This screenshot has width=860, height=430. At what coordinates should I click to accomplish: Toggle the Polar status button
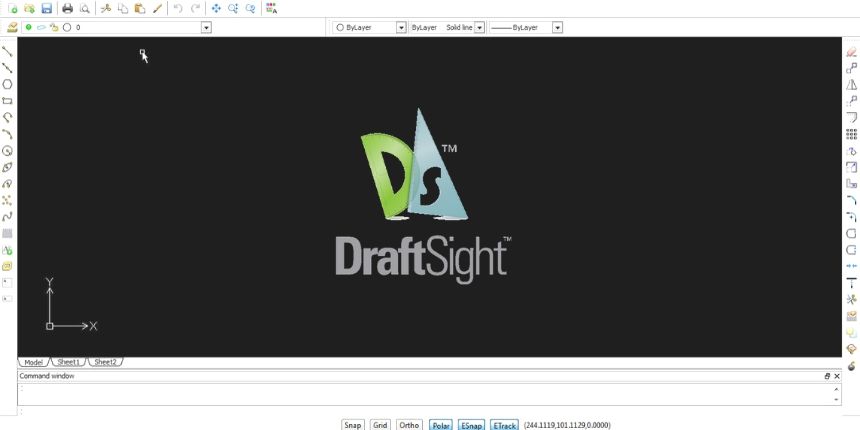pyautogui.click(x=441, y=425)
